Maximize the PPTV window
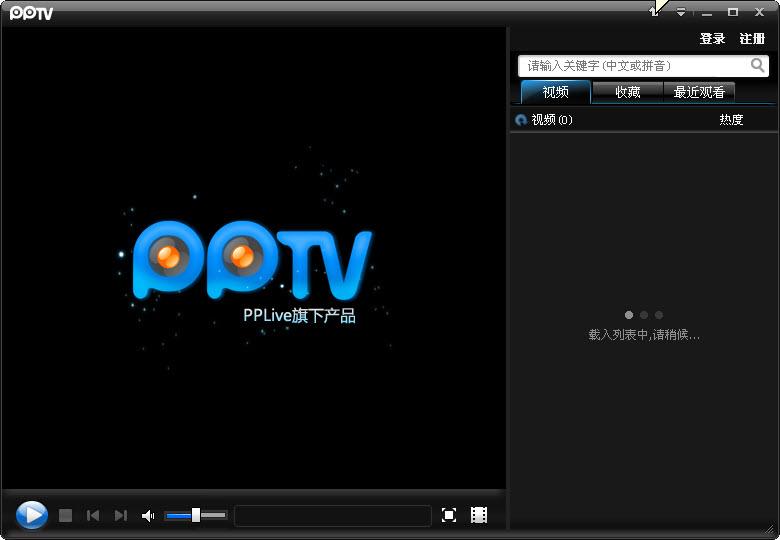This screenshot has height=540, width=780. pos(733,12)
